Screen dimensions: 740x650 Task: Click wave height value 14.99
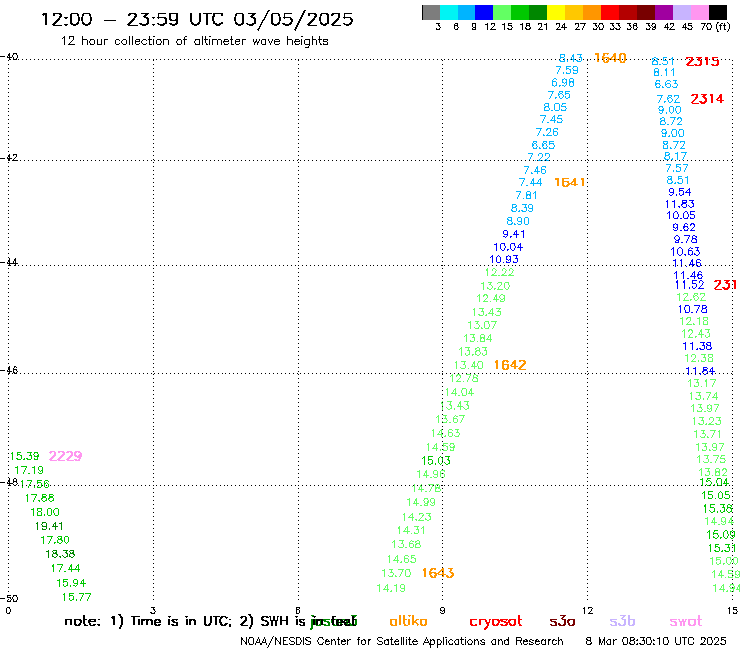(x=421, y=502)
